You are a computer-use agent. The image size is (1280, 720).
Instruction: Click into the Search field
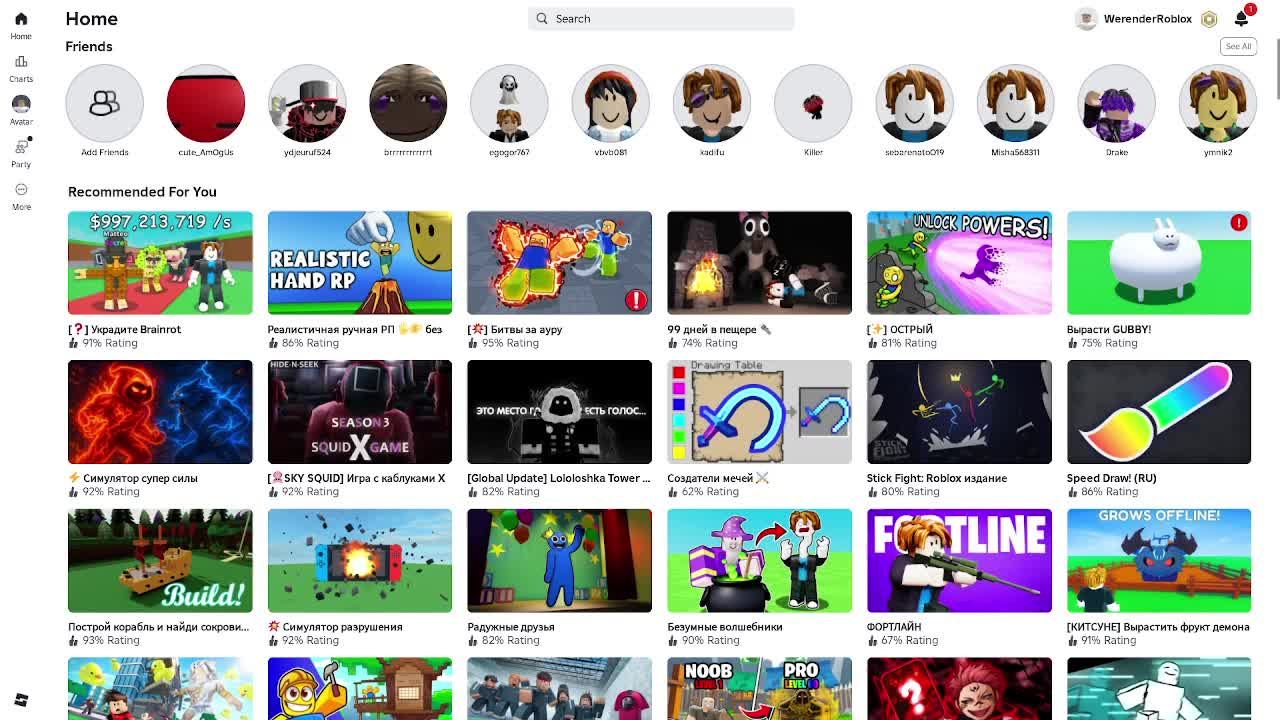661,18
